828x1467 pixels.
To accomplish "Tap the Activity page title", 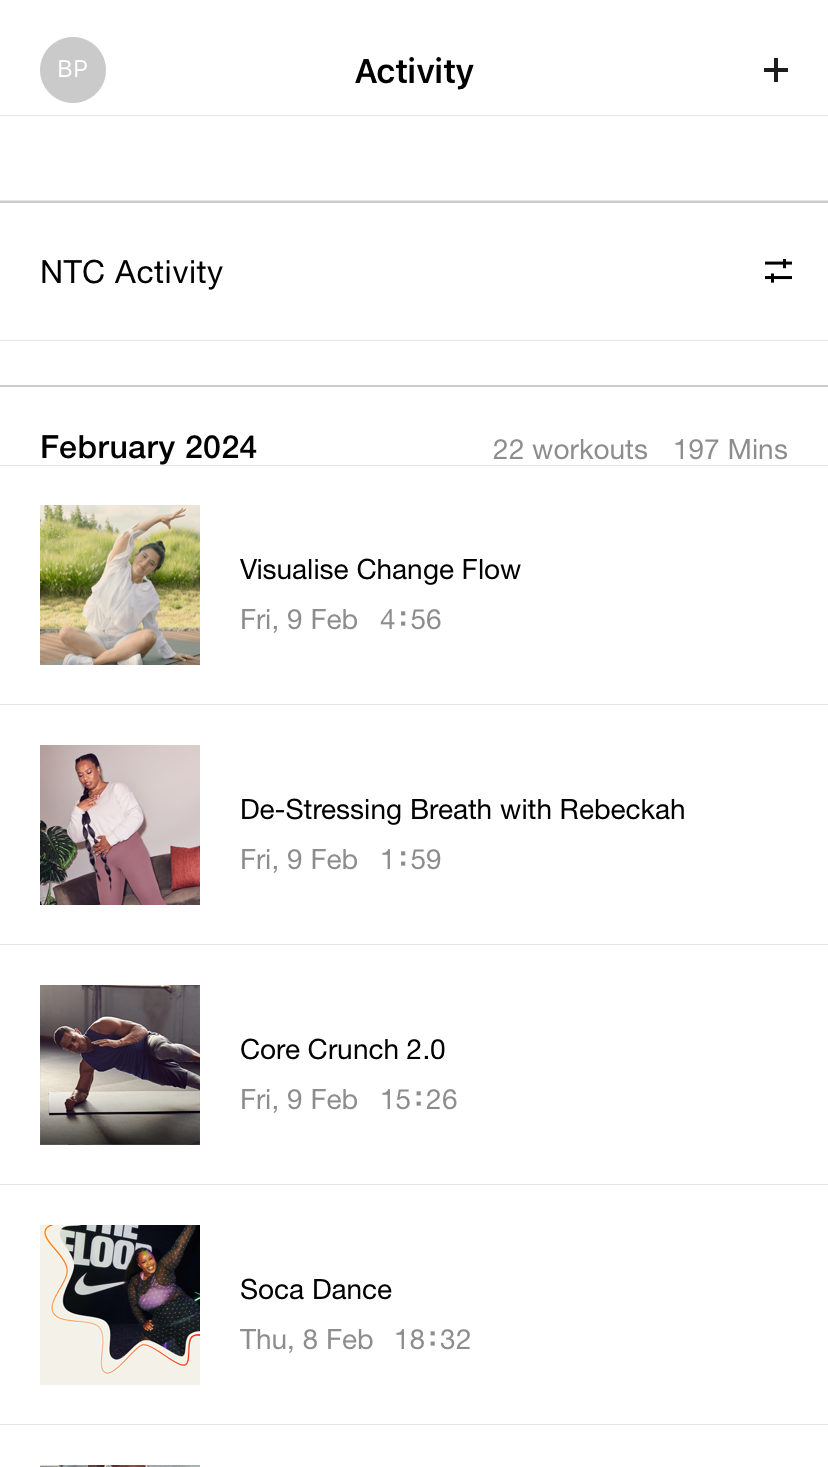I will (x=414, y=72).
